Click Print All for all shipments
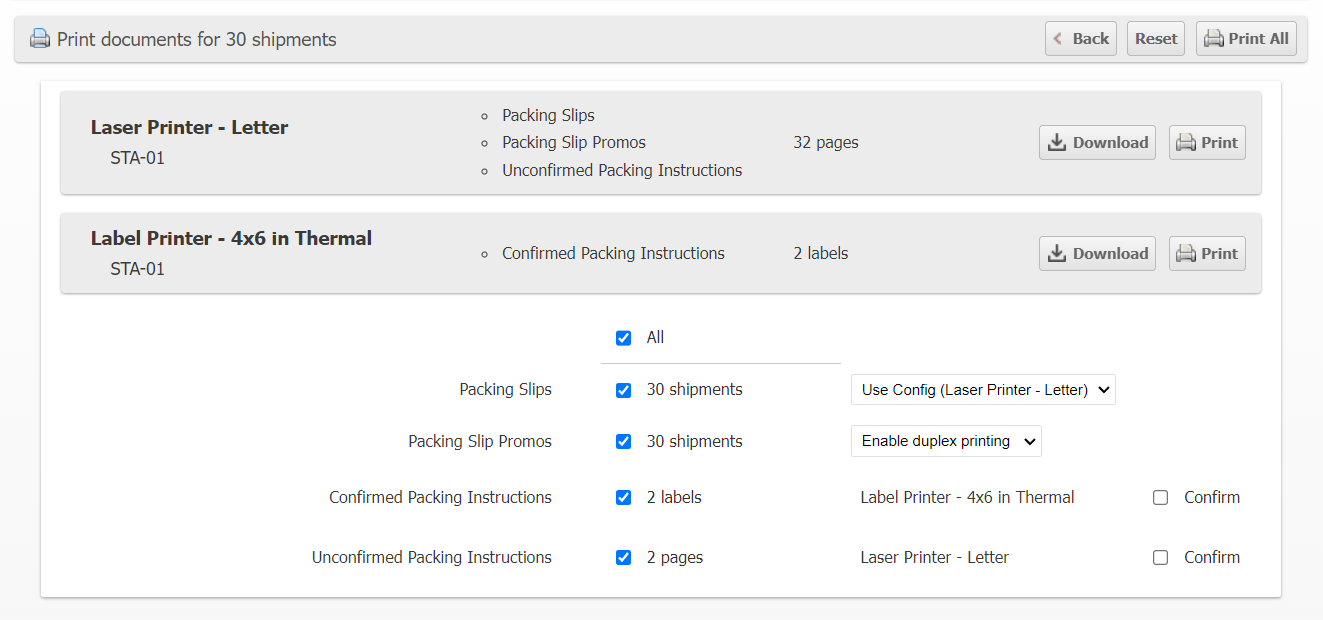Screen dimensions: 1323x620 point(1246,39)
